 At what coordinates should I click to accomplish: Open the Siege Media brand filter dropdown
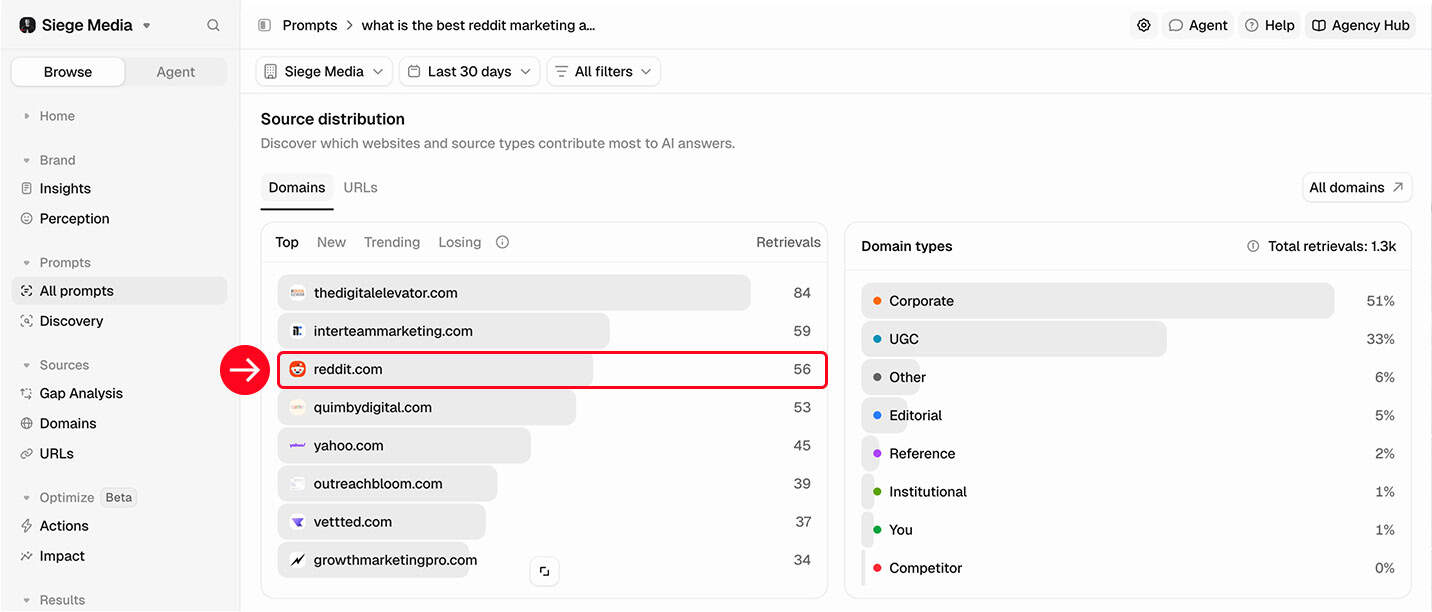point(324,71)
